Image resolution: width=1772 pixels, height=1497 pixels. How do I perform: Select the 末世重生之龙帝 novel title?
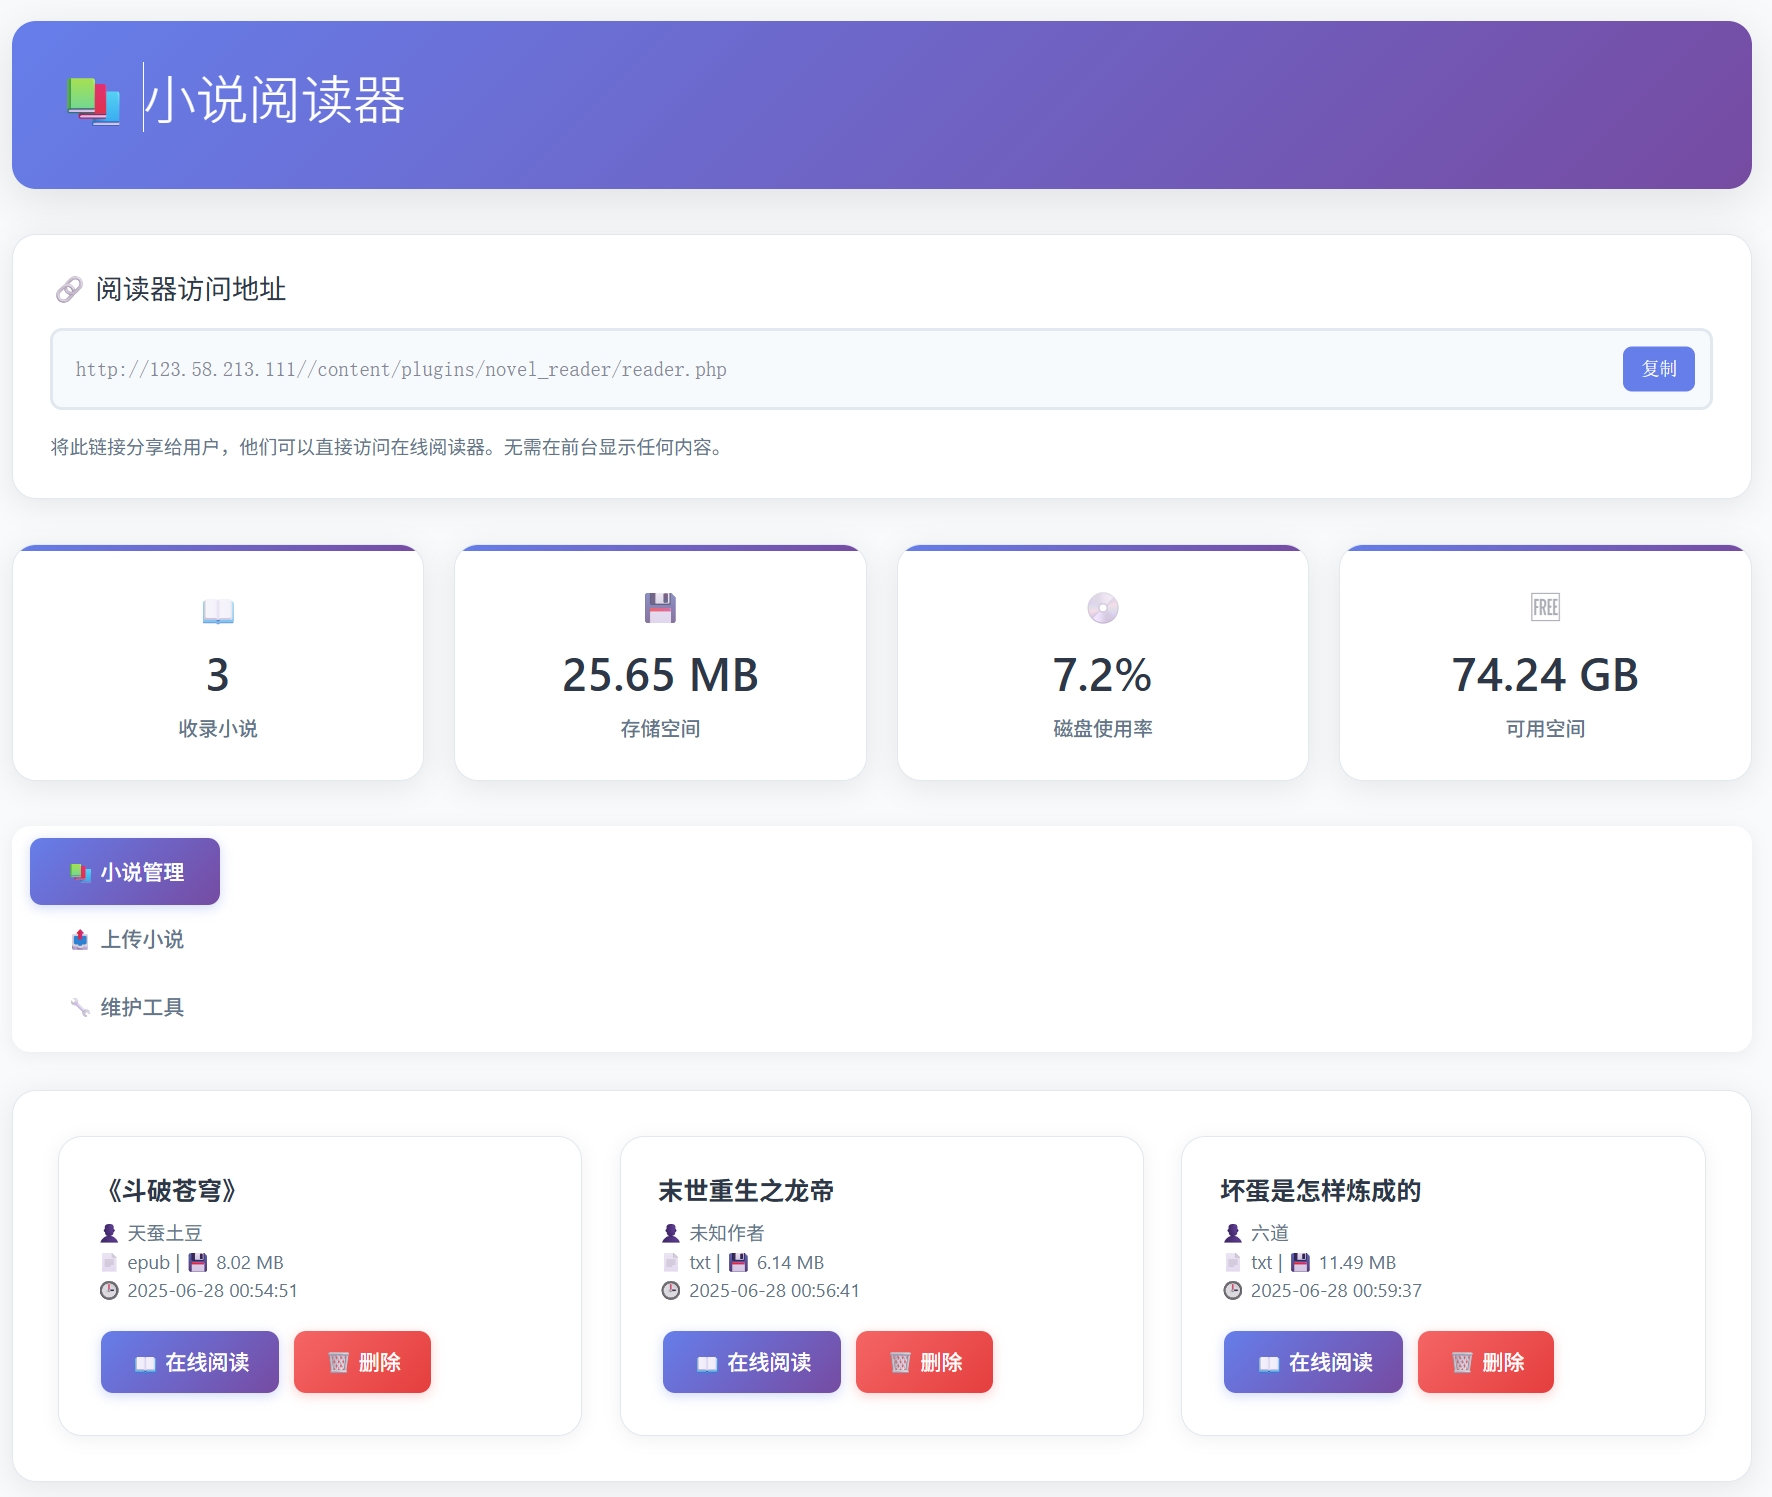746,1191
